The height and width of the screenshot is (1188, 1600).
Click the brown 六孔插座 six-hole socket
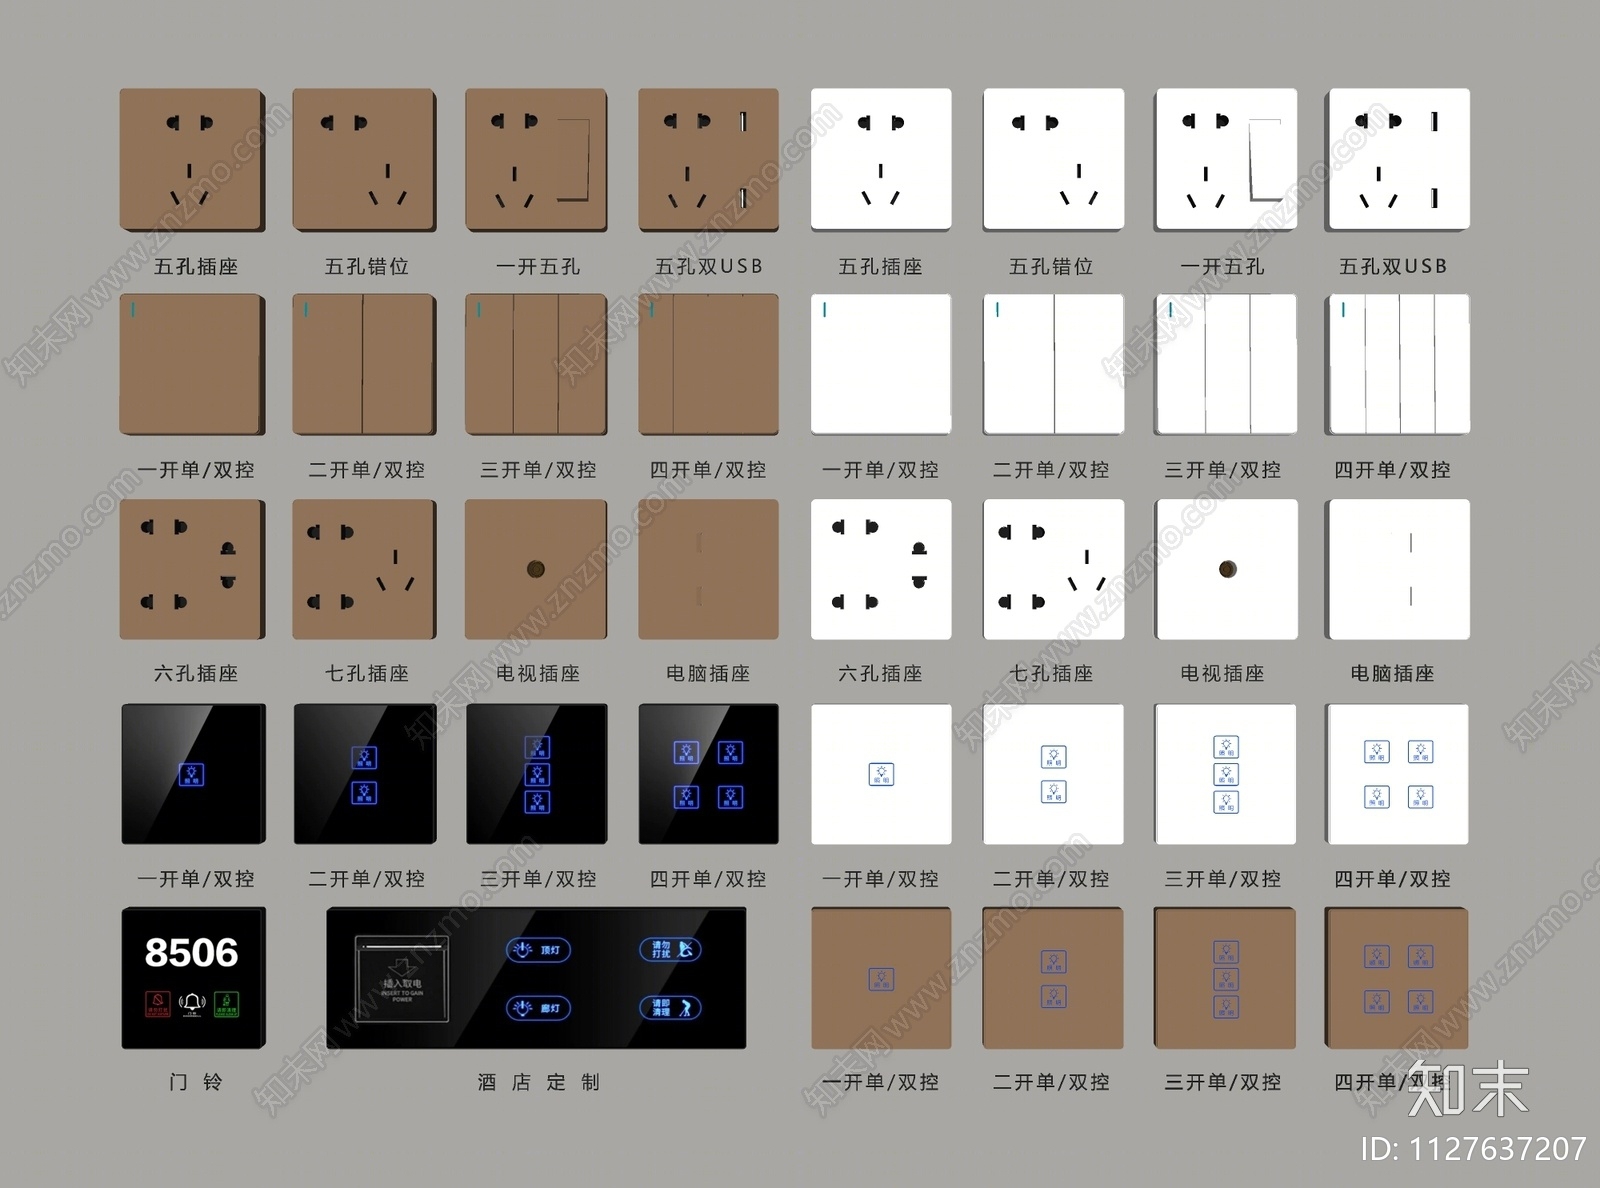(192, 569)
